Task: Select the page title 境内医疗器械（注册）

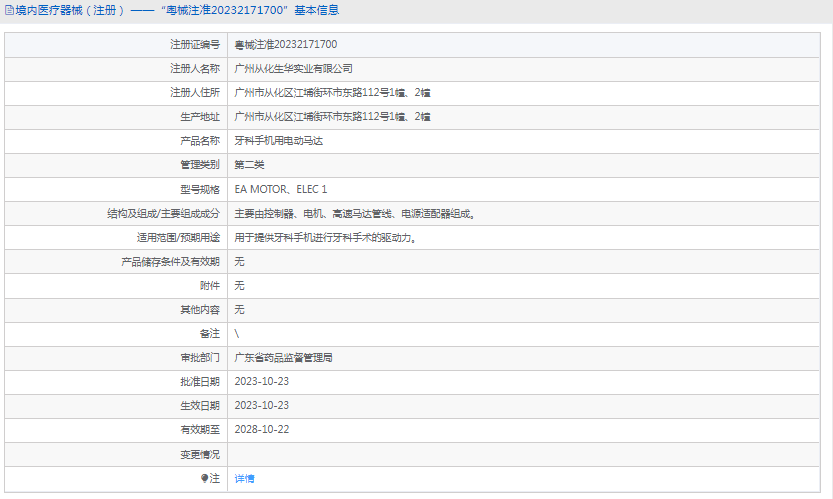Action: coord(70,10)
